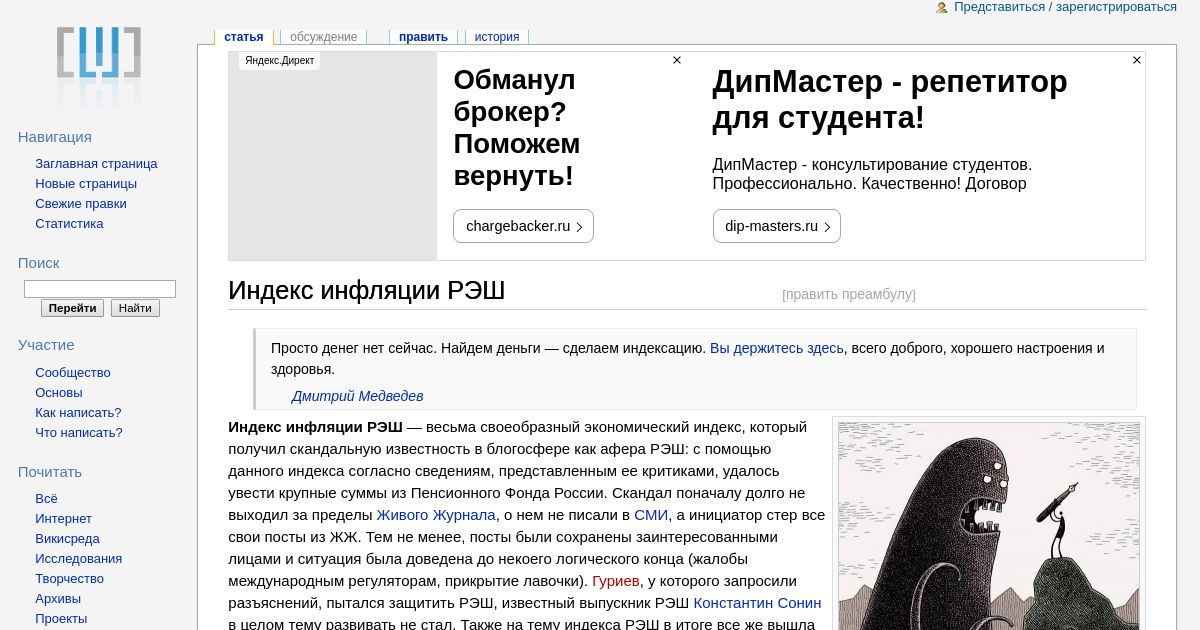Viewport: 1200px width, 630px height.
Task: Open the СМИ link in article
Action: (651, 515)
